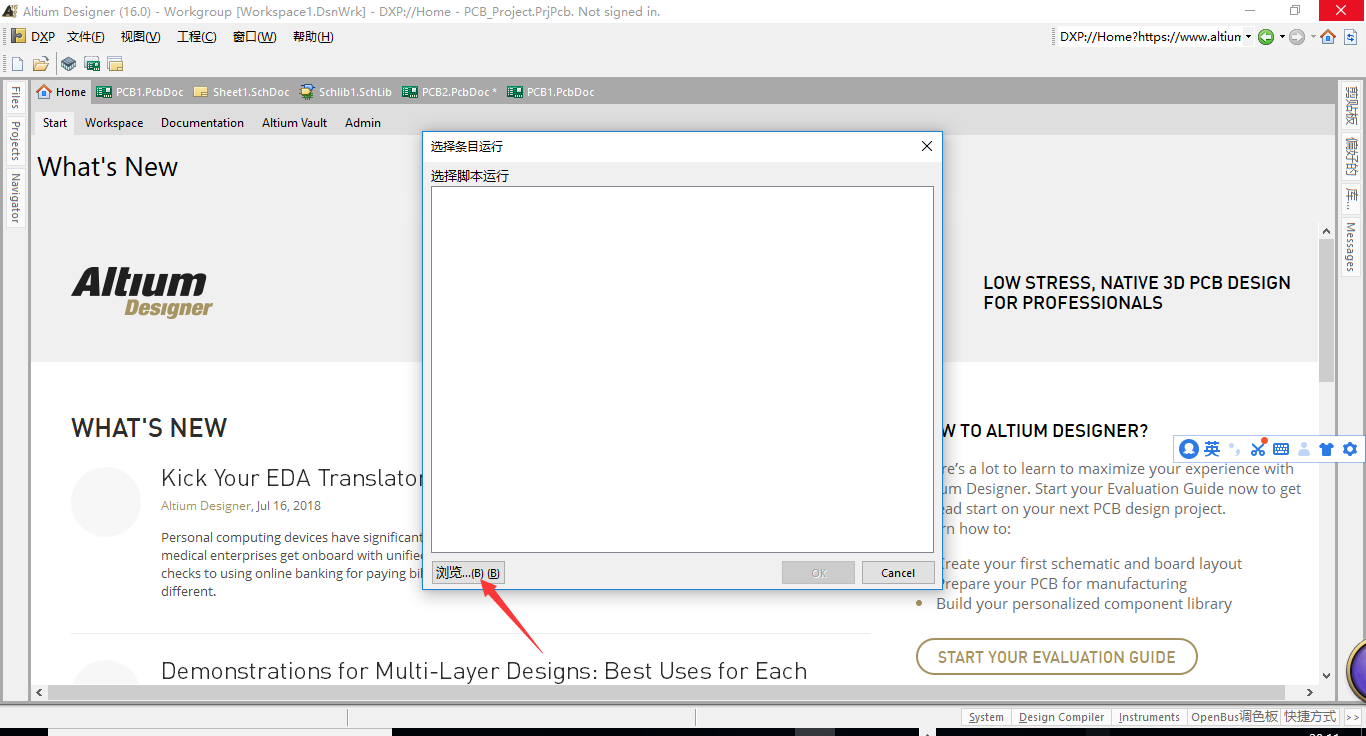Click inside the script list box
The image size is (1366, 736).
pyautogui.click(x=682, y=369)
